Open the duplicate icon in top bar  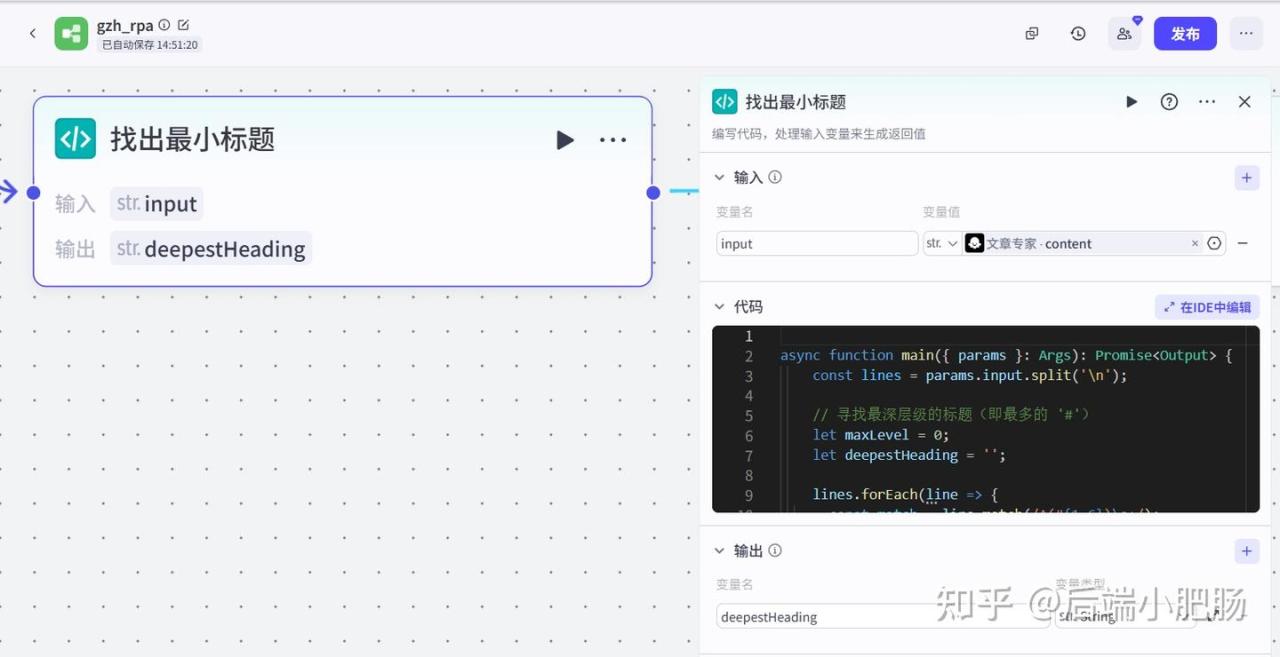[x=1032, y=34]
